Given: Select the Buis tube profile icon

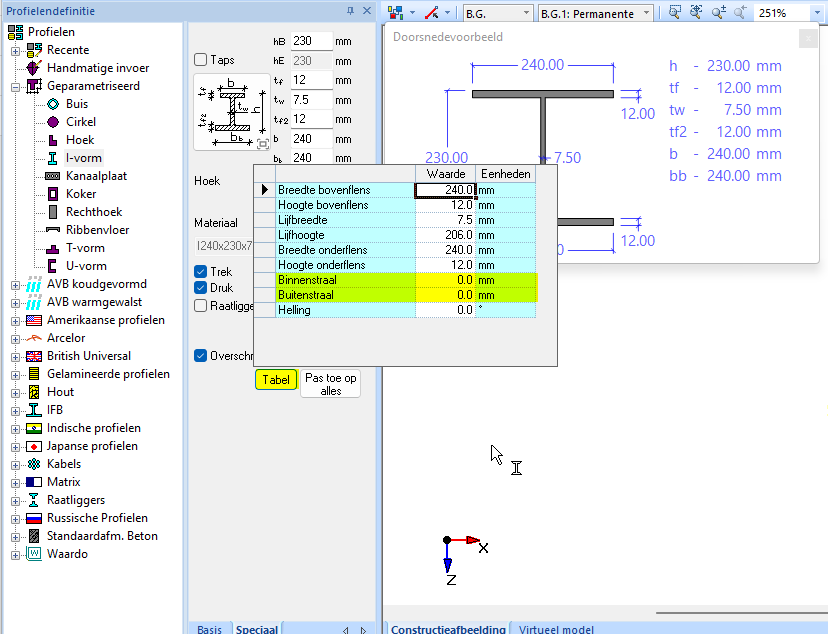Looking at the screenshot, I should tap(53, 104).
